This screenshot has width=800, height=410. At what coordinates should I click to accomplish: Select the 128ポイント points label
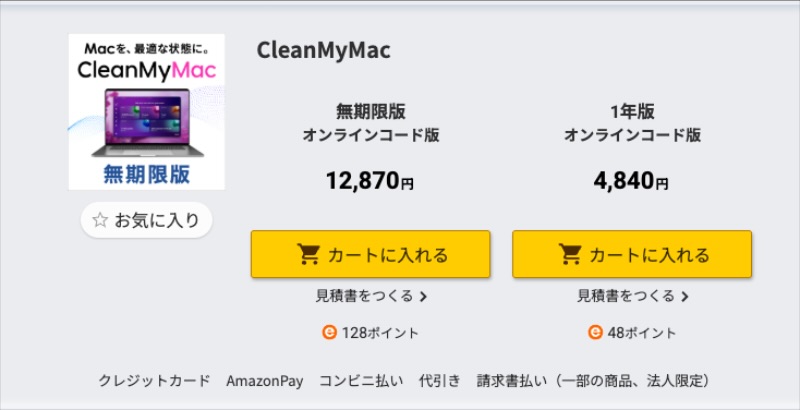380,333
